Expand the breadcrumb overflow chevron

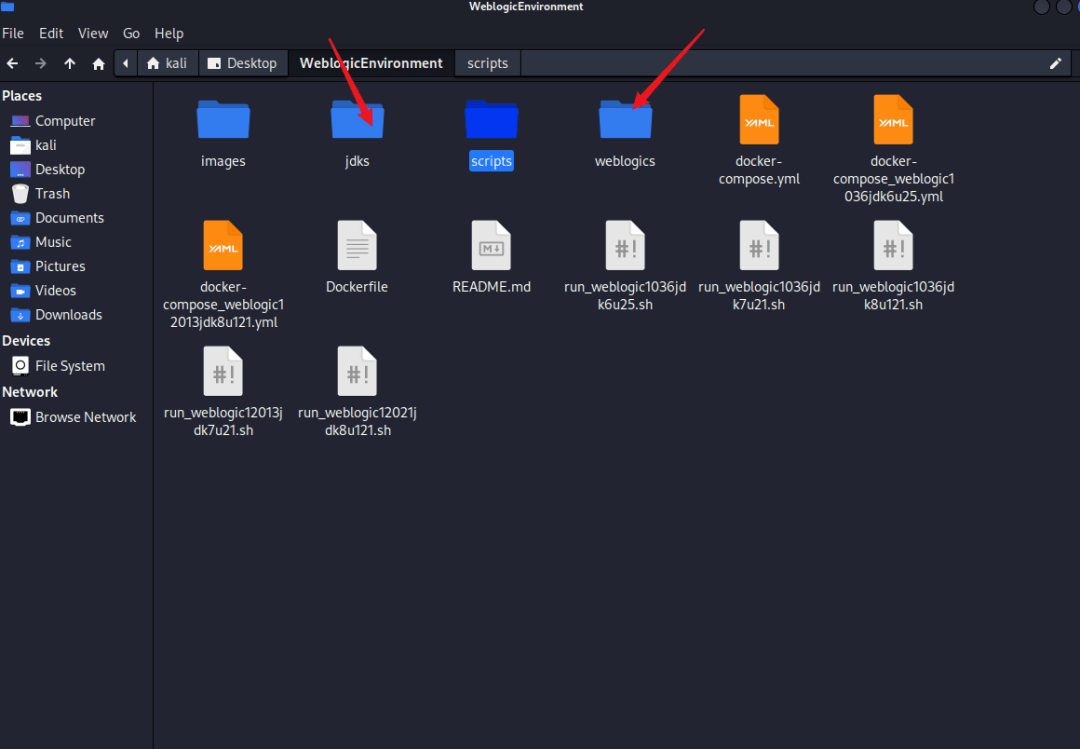(x=124, y=63)
